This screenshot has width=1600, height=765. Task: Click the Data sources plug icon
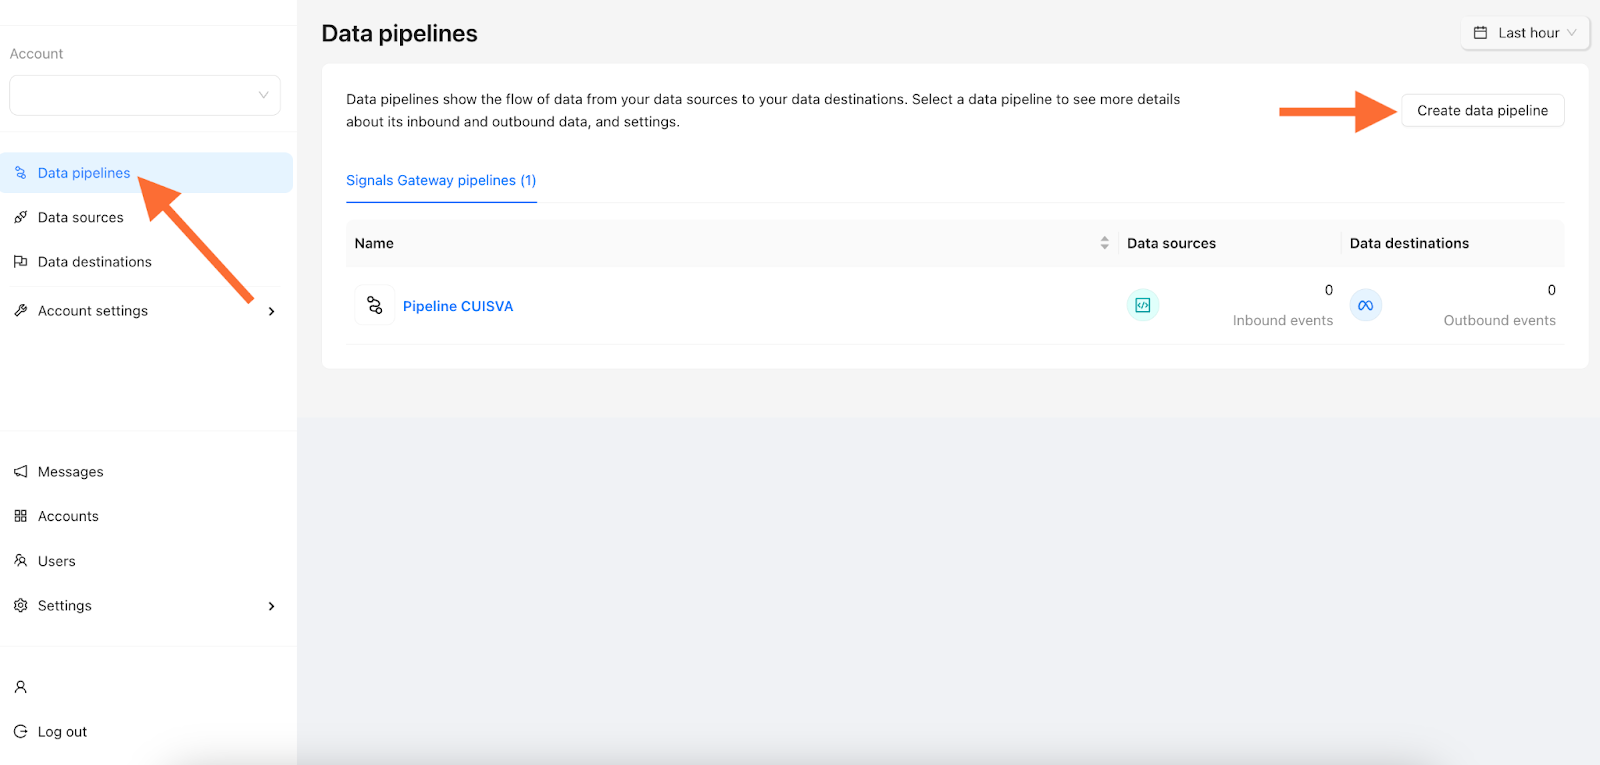point(20,217)
